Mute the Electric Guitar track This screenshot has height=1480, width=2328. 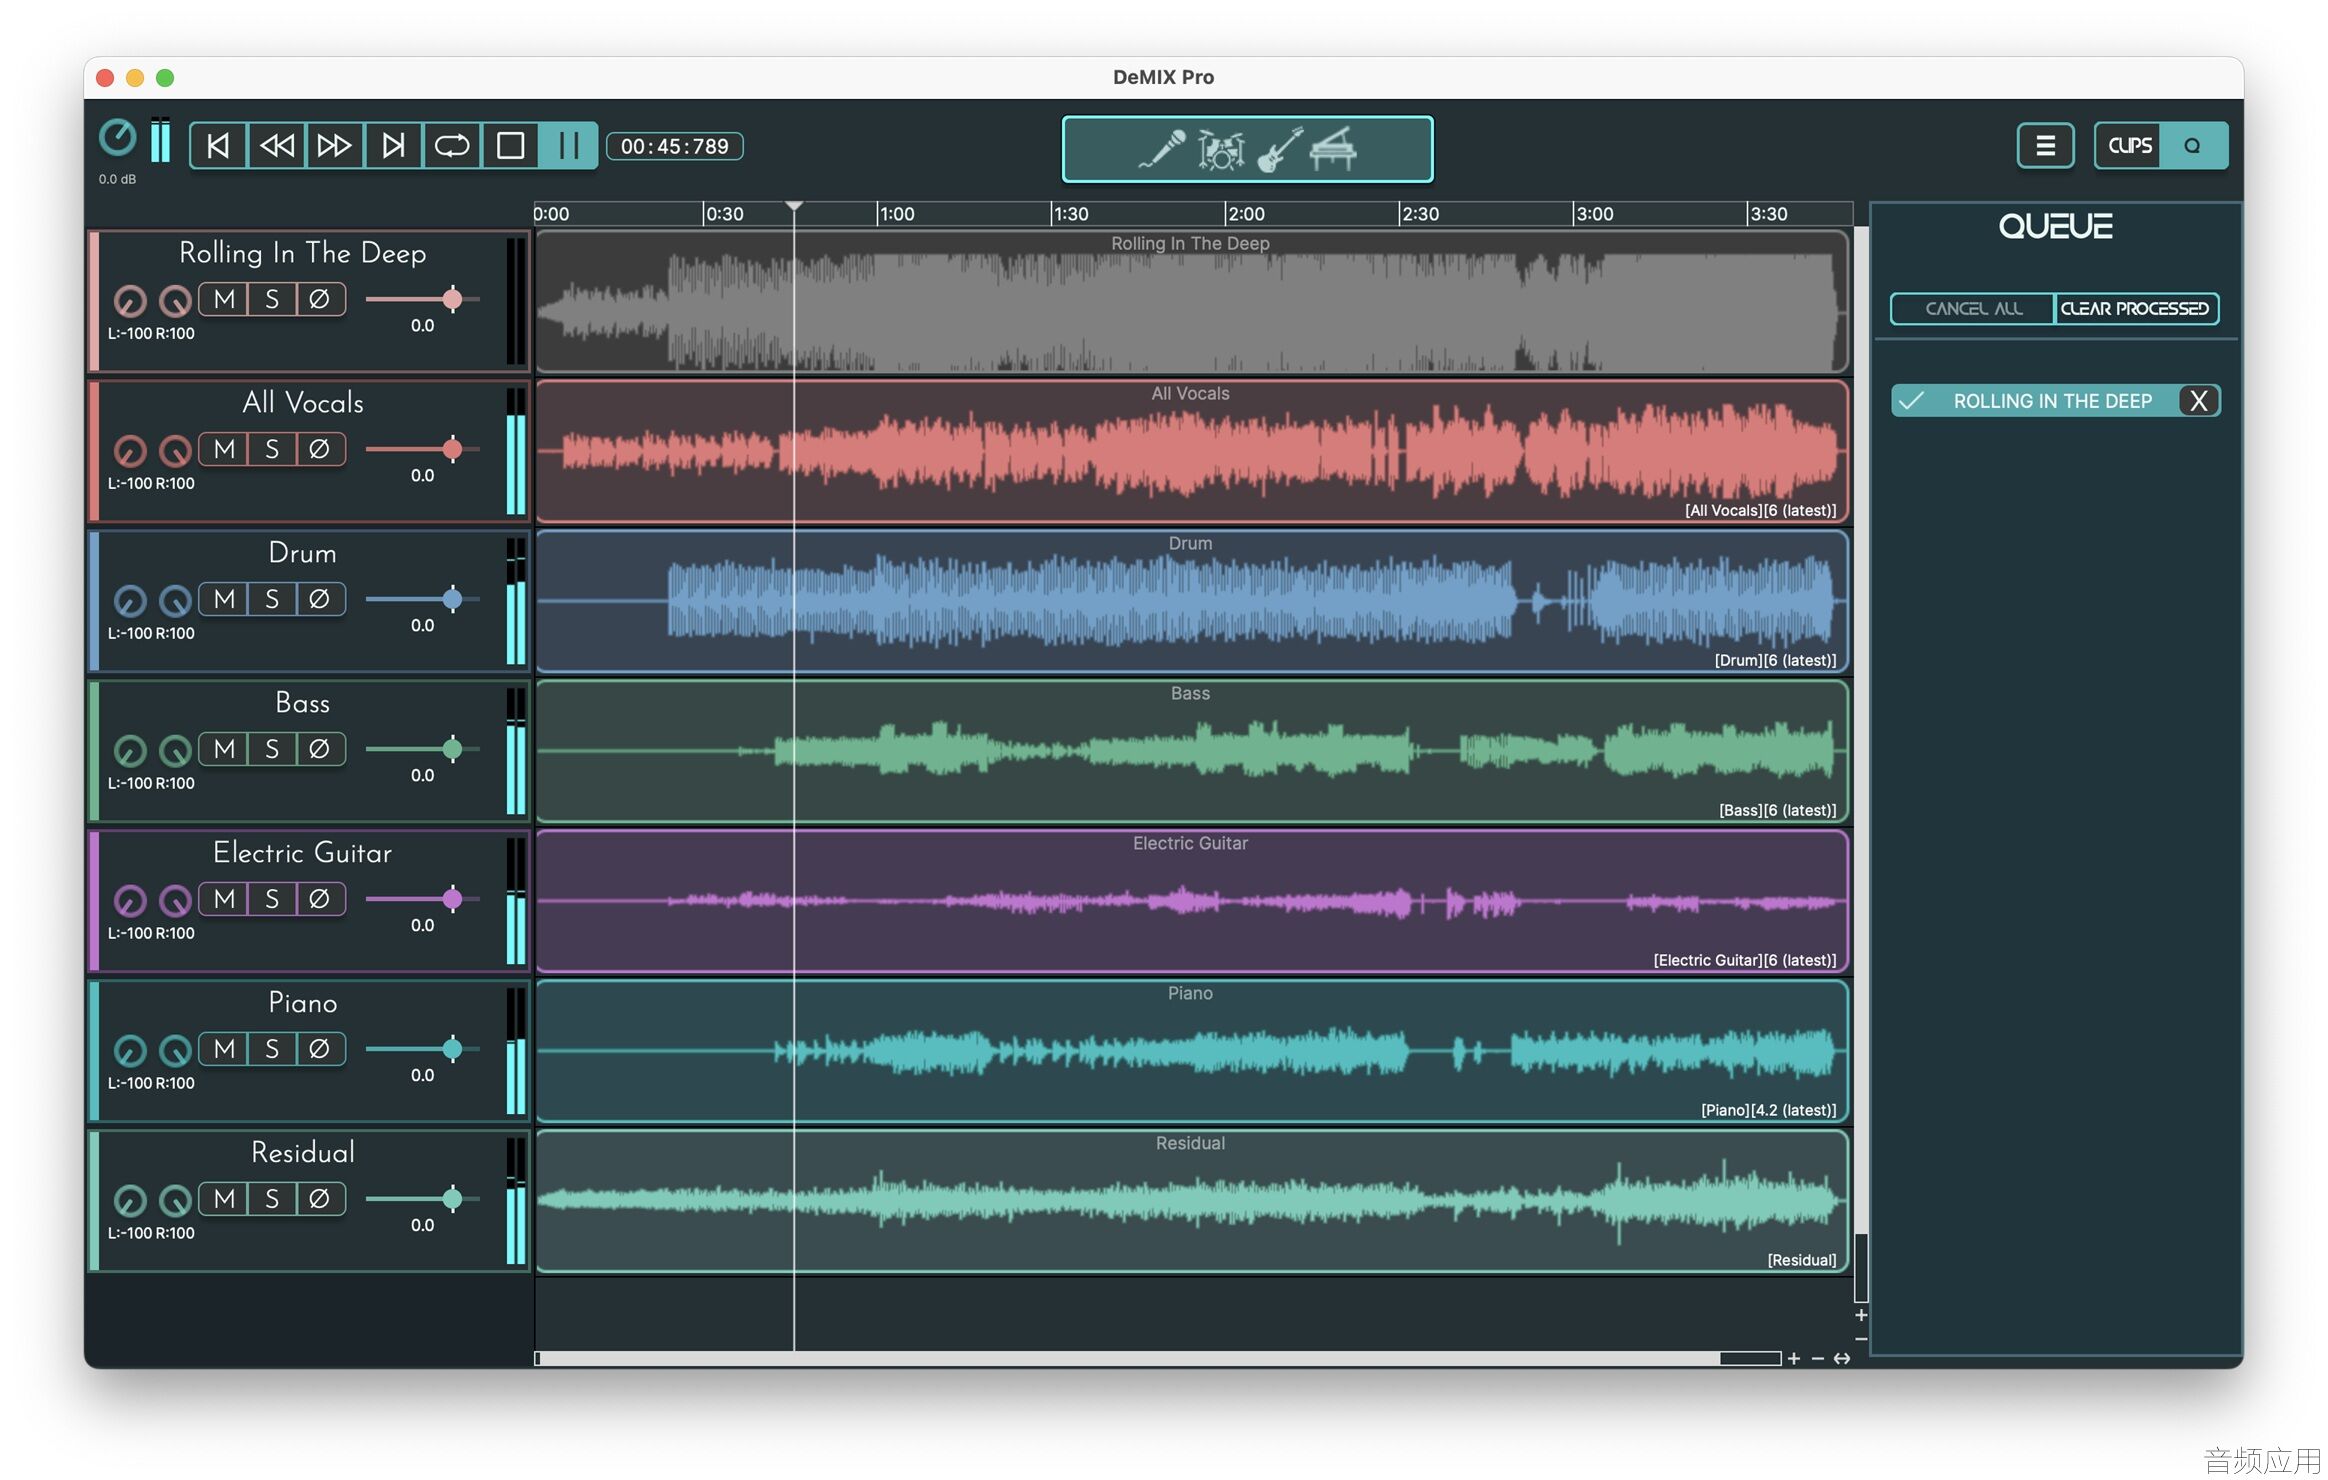[224, 899]
